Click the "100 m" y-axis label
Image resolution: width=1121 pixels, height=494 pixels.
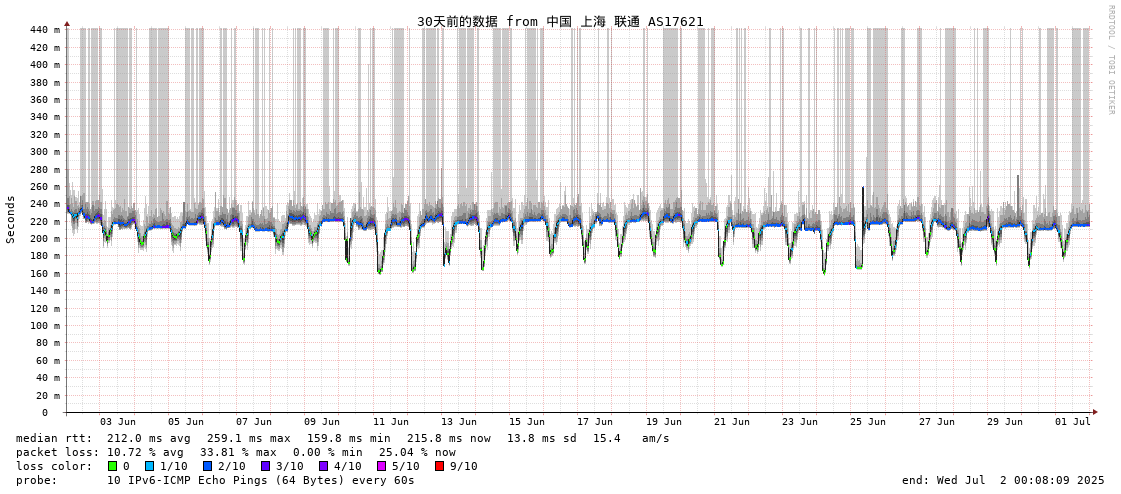click(x=44, y=326)
